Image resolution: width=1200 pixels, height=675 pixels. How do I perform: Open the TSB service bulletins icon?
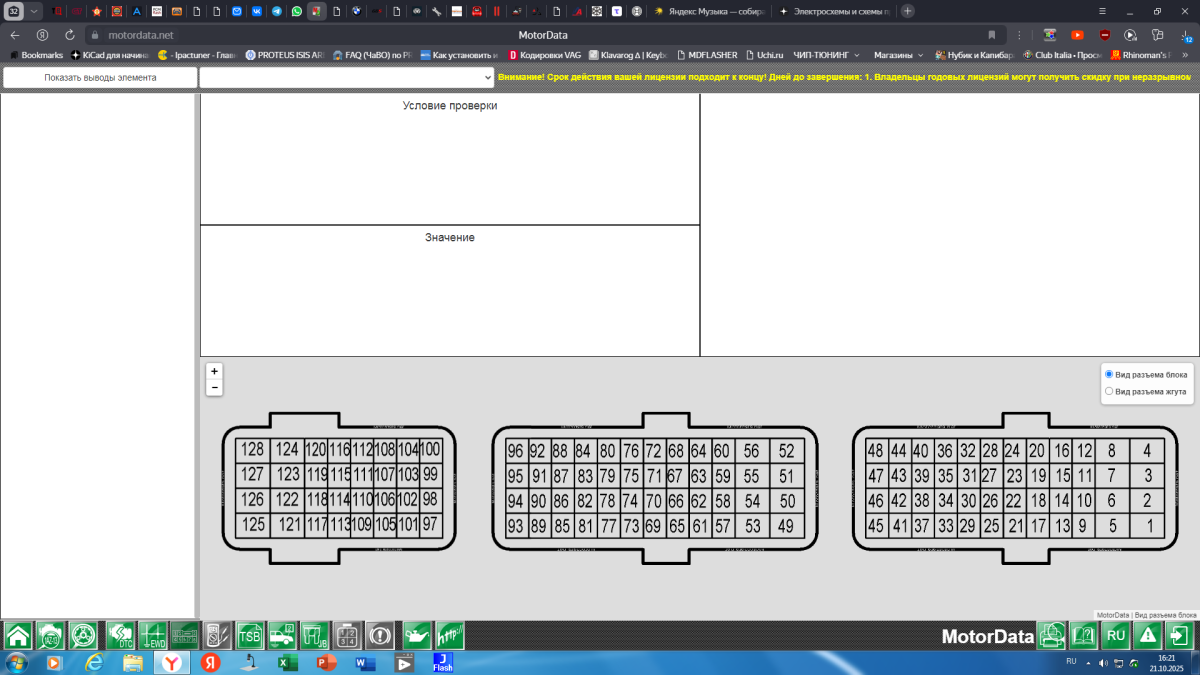pyautogui.click(x=250, y=635)
